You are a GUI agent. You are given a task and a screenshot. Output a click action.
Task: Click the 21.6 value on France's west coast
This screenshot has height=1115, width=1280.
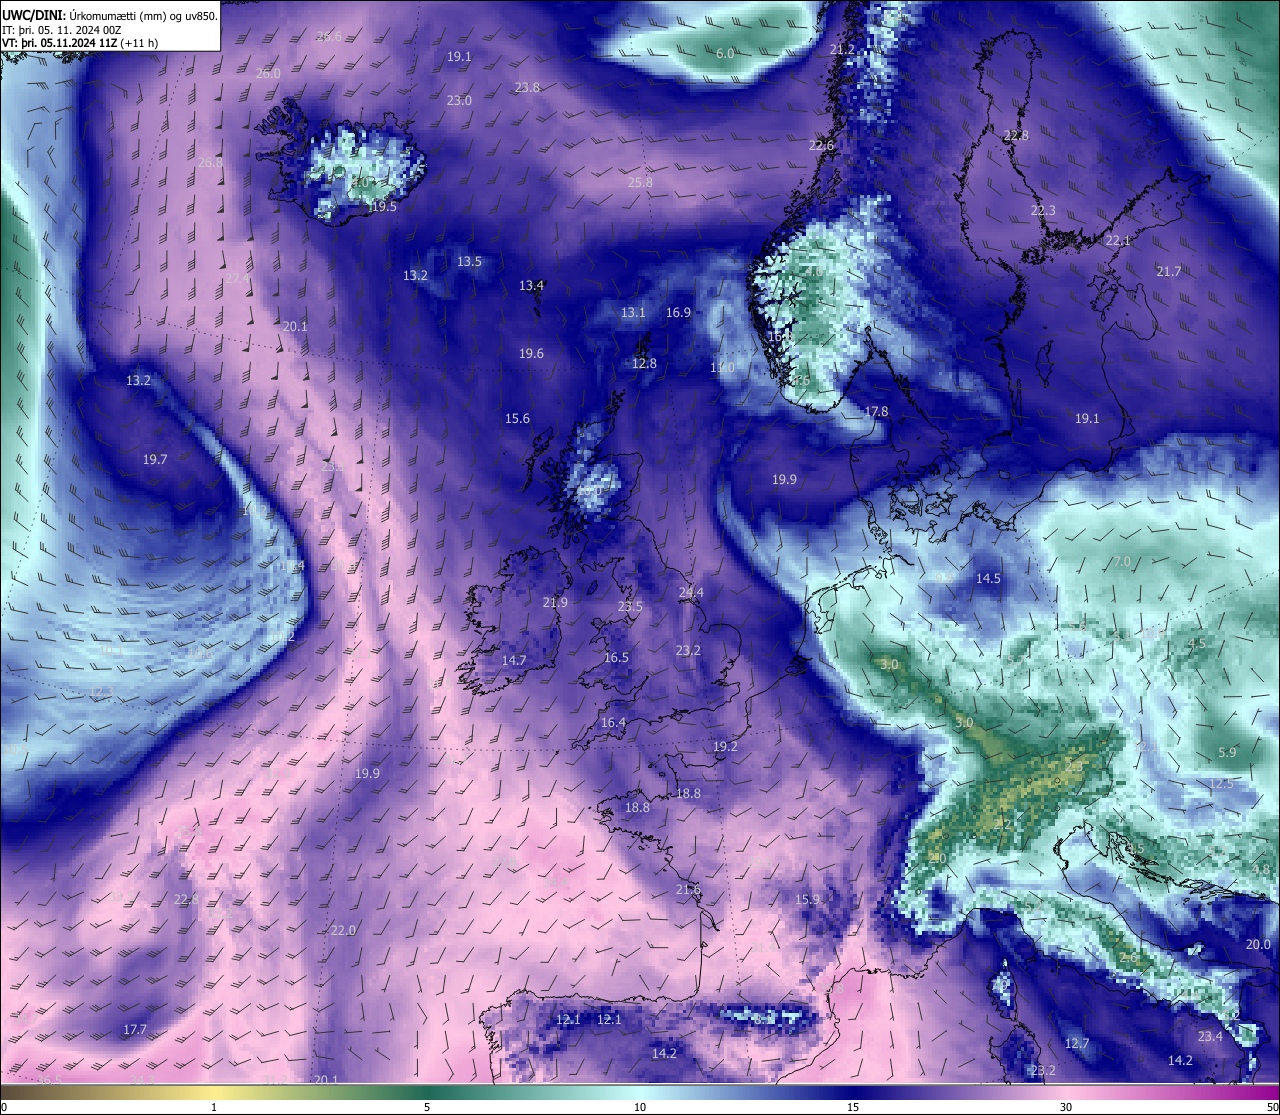[x=688, y=889]
